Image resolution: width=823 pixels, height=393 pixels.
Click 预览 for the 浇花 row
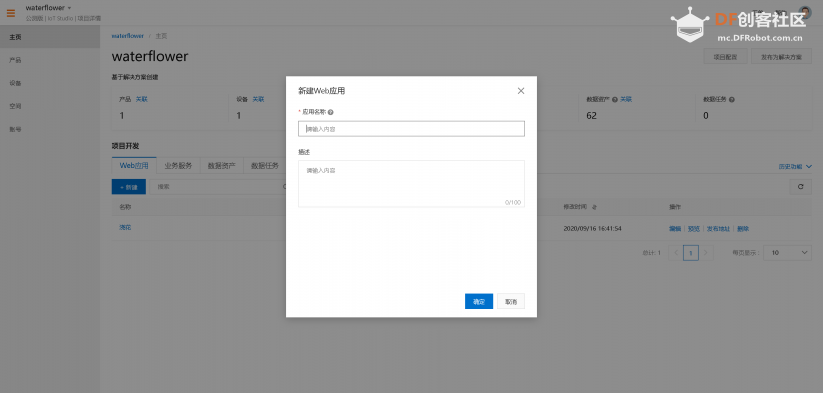click(694, 229)
